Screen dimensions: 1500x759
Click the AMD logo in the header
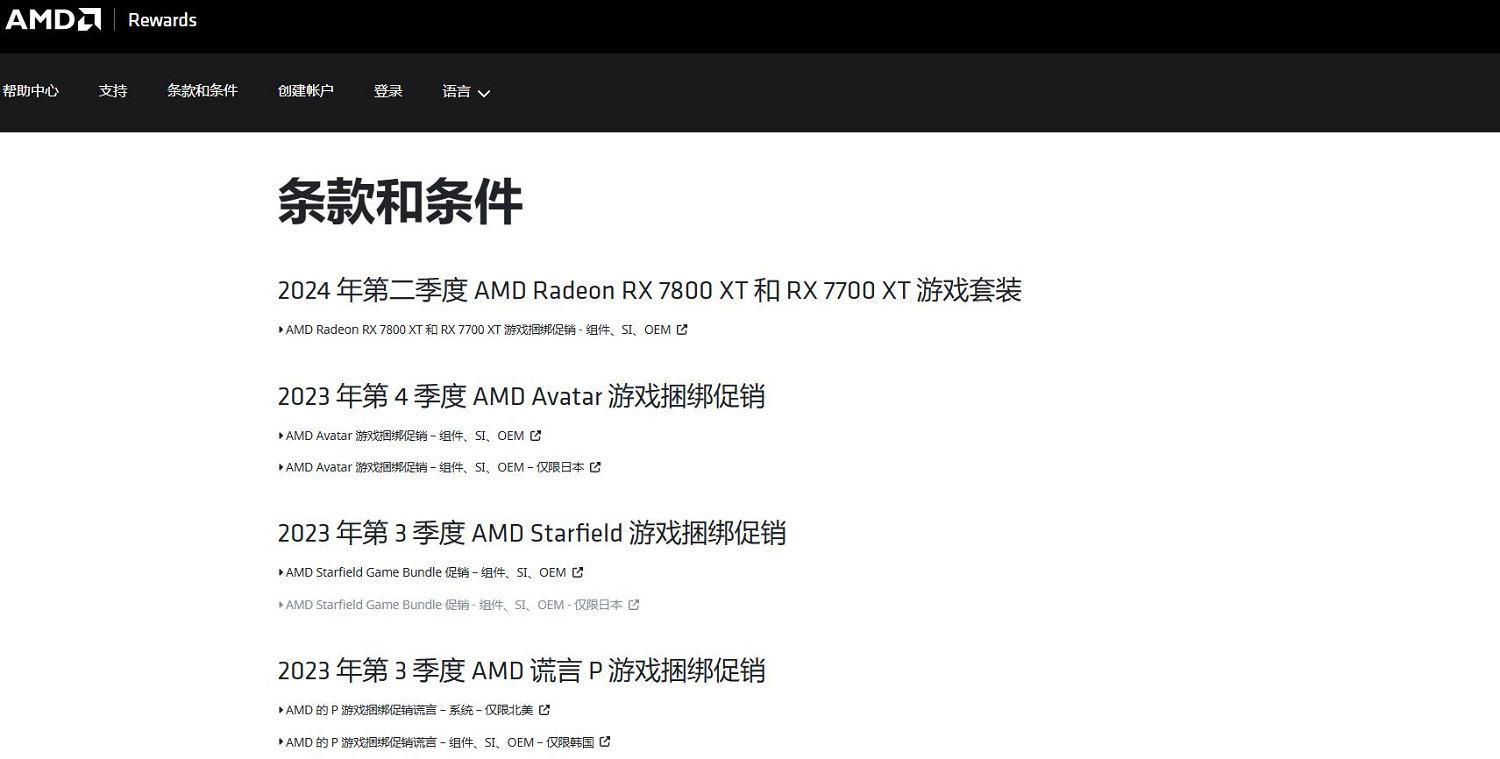53,18
